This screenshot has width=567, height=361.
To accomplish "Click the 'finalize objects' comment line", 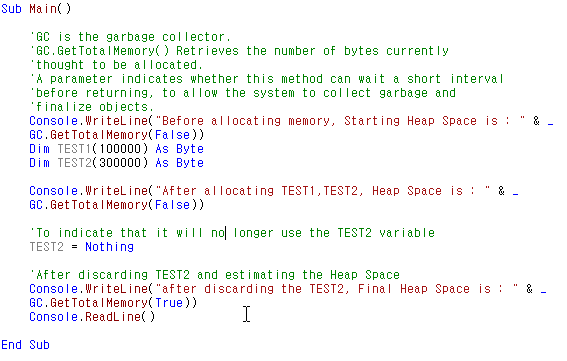I will (x=92, y=107).
